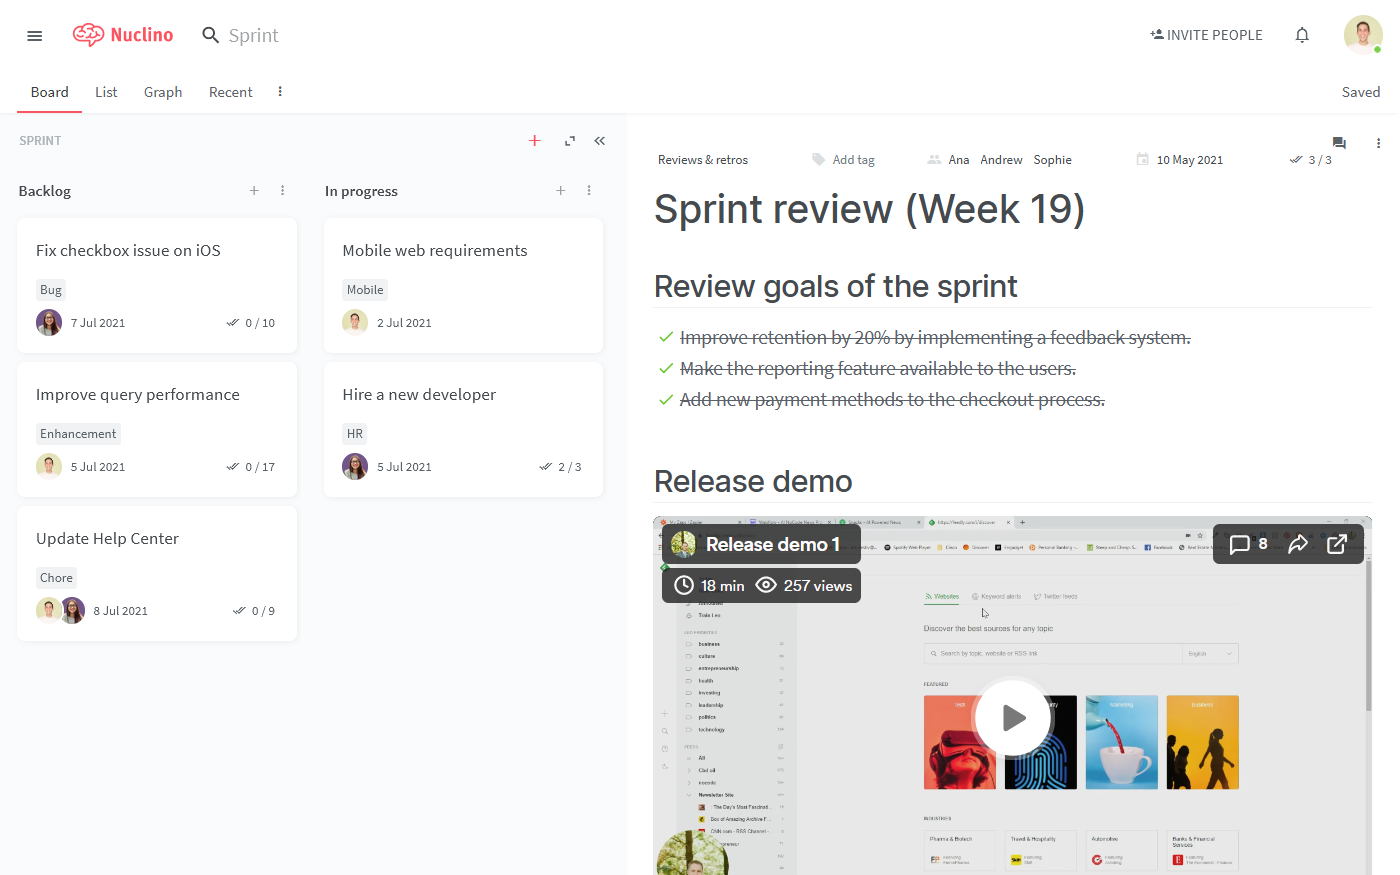Play the Release demo video

(x=1012, y=718)
